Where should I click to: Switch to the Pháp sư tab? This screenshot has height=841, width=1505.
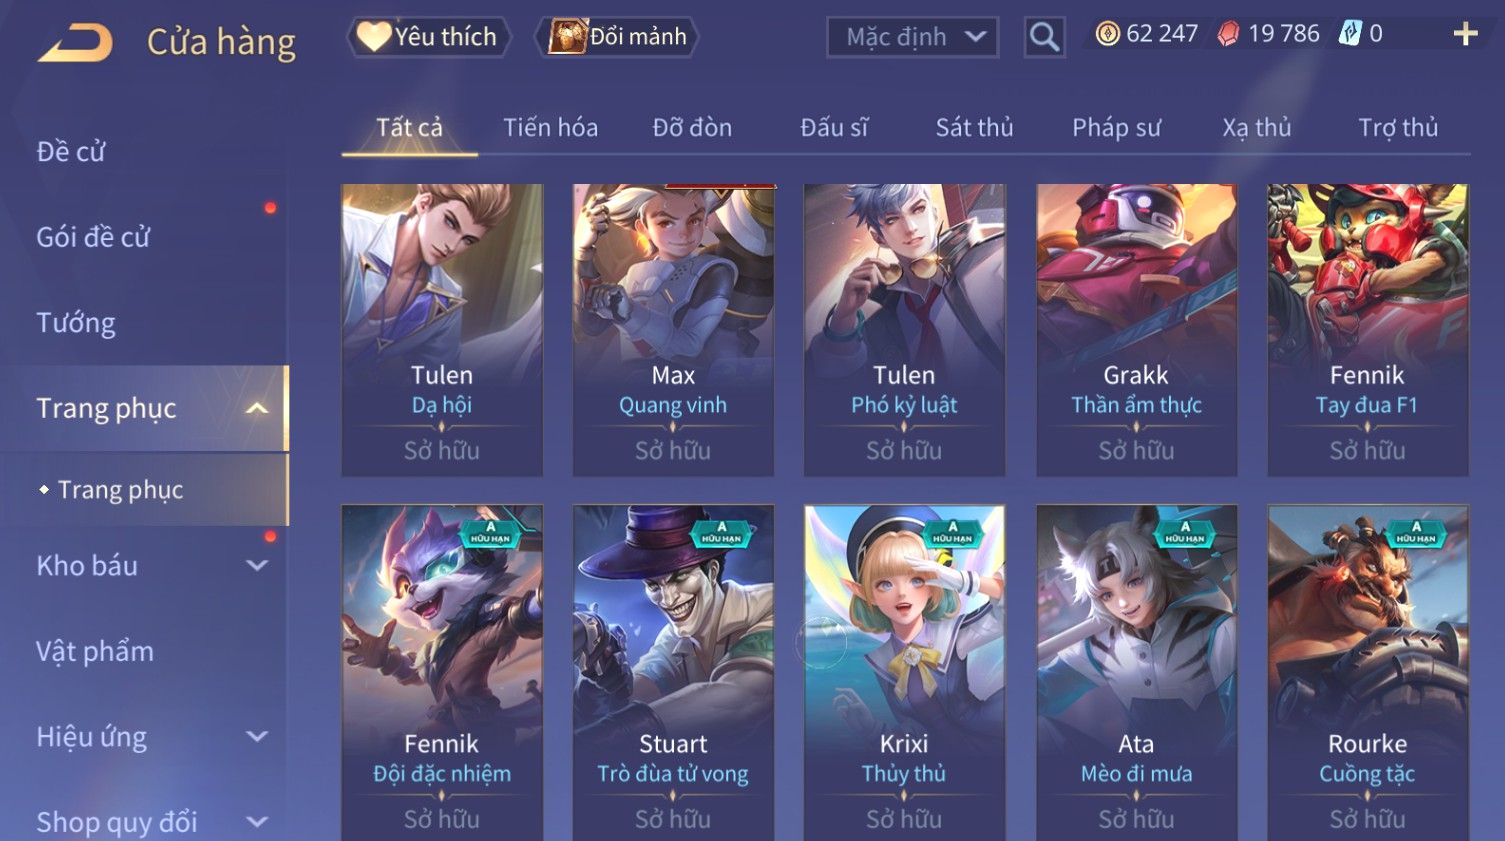coord(1116,128)
